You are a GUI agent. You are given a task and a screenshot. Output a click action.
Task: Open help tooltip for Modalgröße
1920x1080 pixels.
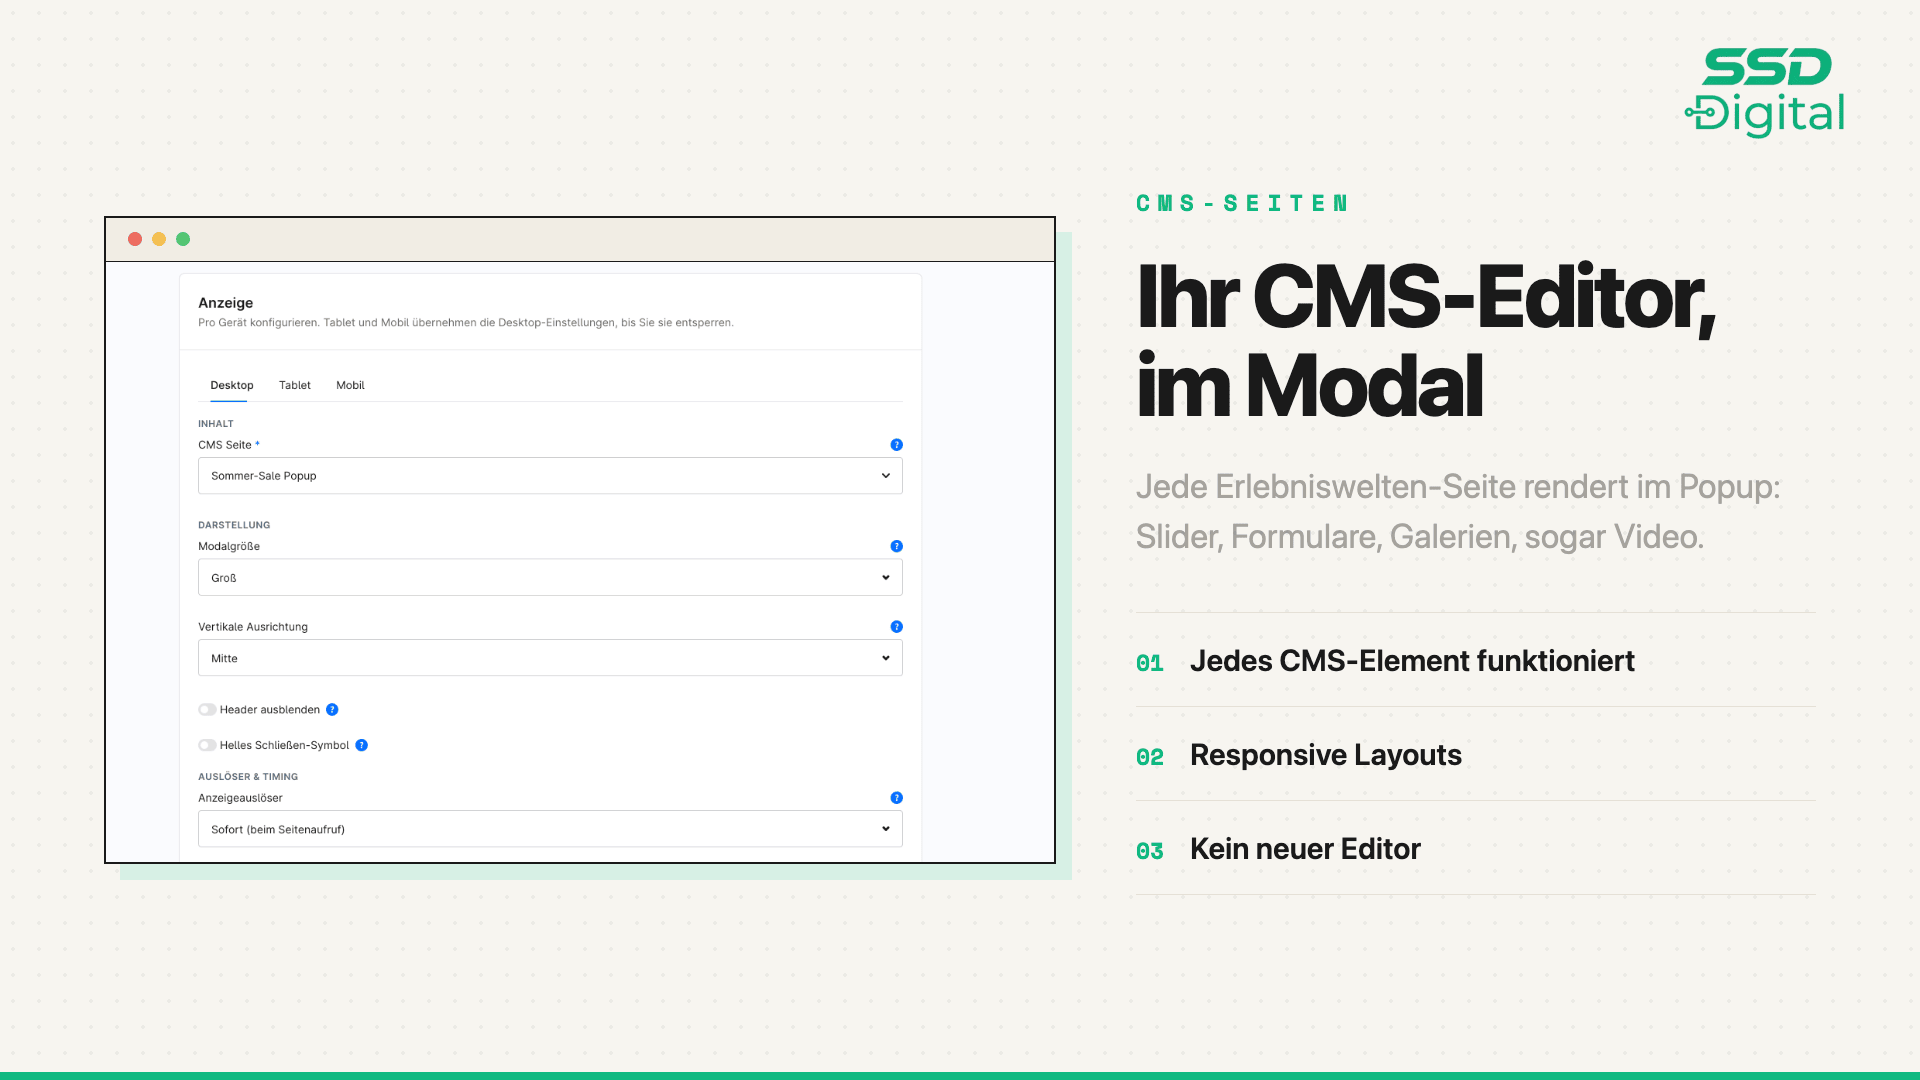(x=896, y=546)
